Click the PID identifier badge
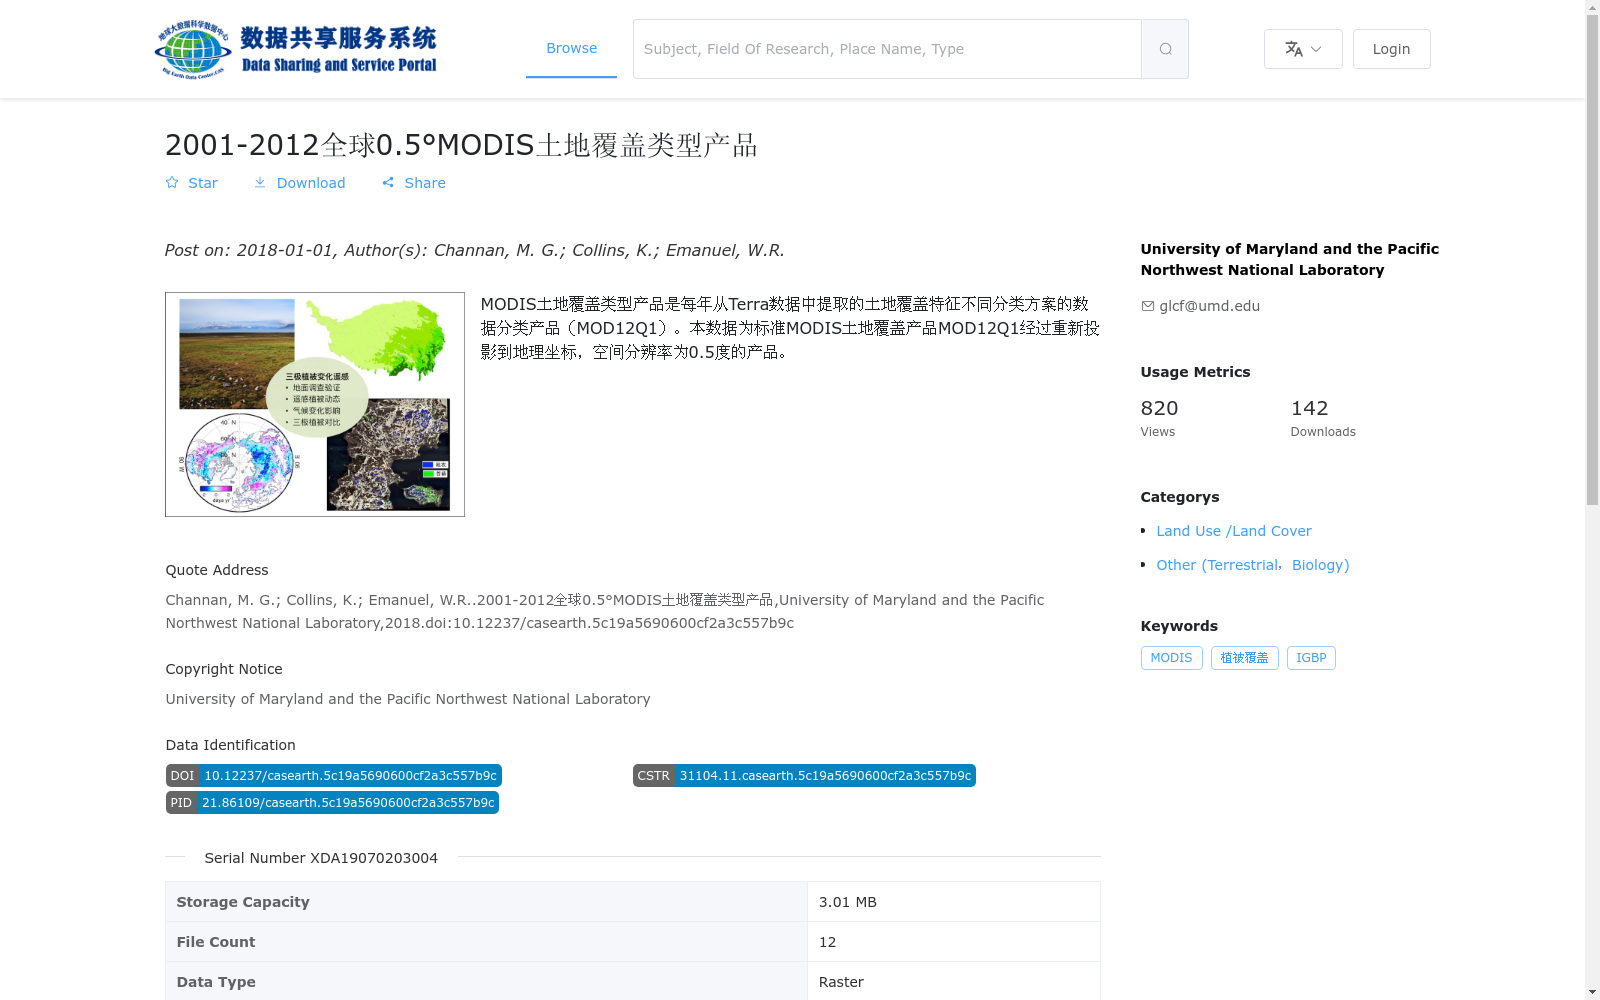This screenshot has width=1600, height=1000. [332, 803]
